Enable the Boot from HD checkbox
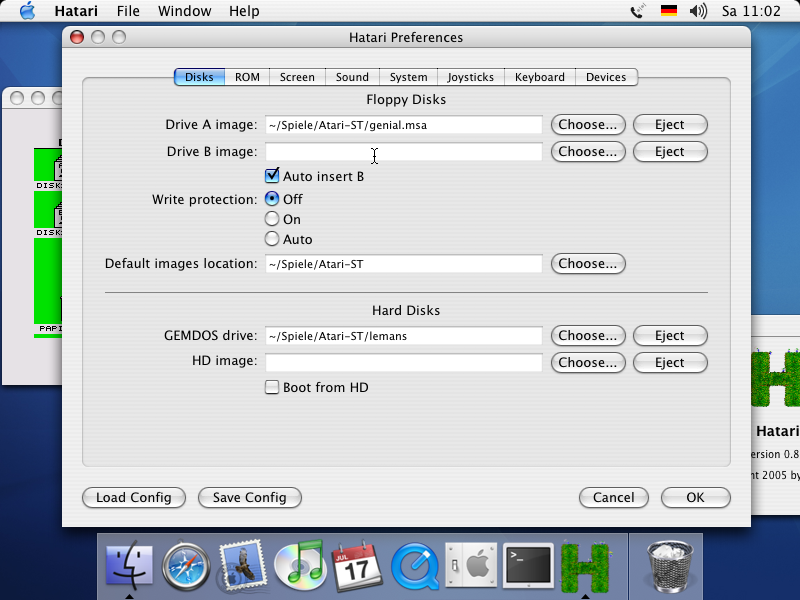The width and height of the screenshot is (800, 600). tap(271, 388)
